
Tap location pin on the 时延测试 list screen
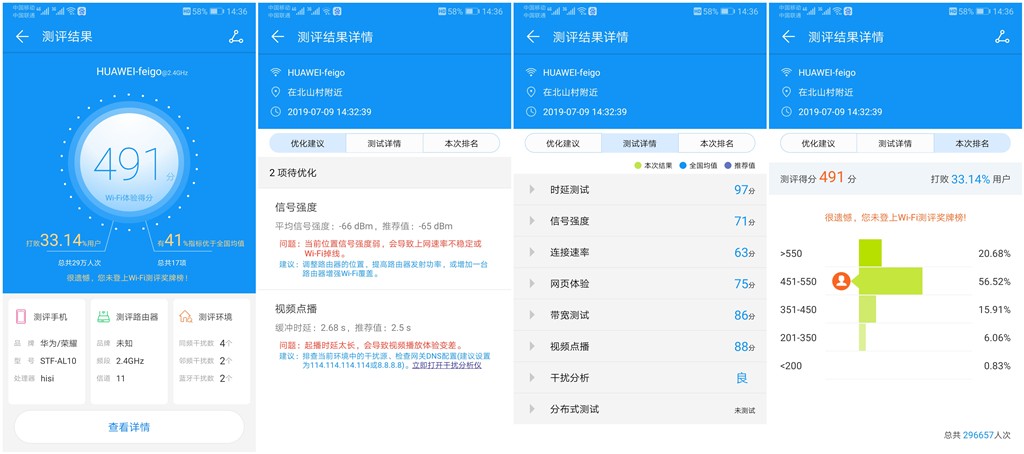(531, 92)
